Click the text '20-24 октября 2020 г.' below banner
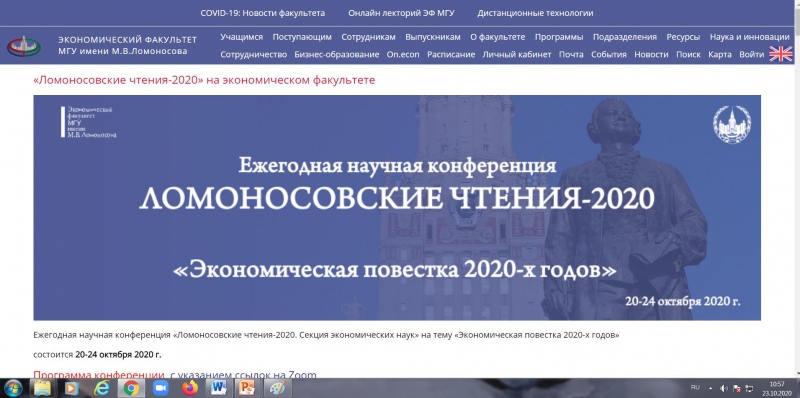Screen dimensions: 800x398 118,354
